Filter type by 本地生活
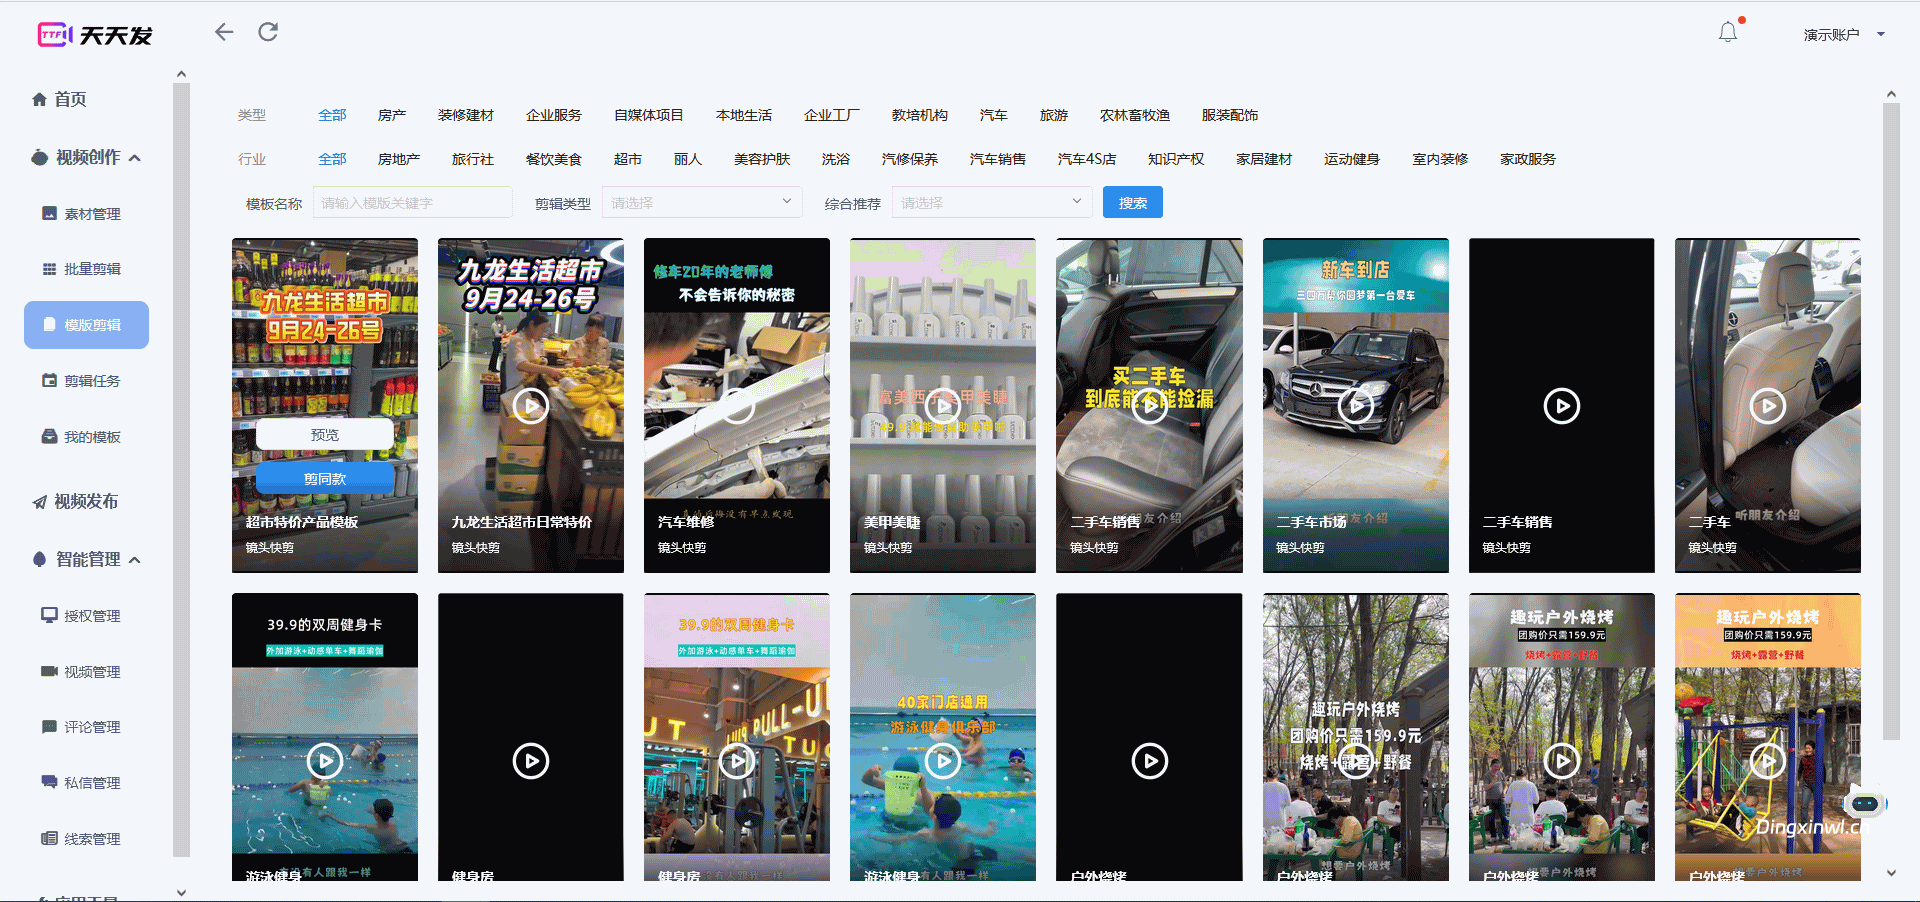The height and width of the screenshot is (902, 1920). [743, 115]
